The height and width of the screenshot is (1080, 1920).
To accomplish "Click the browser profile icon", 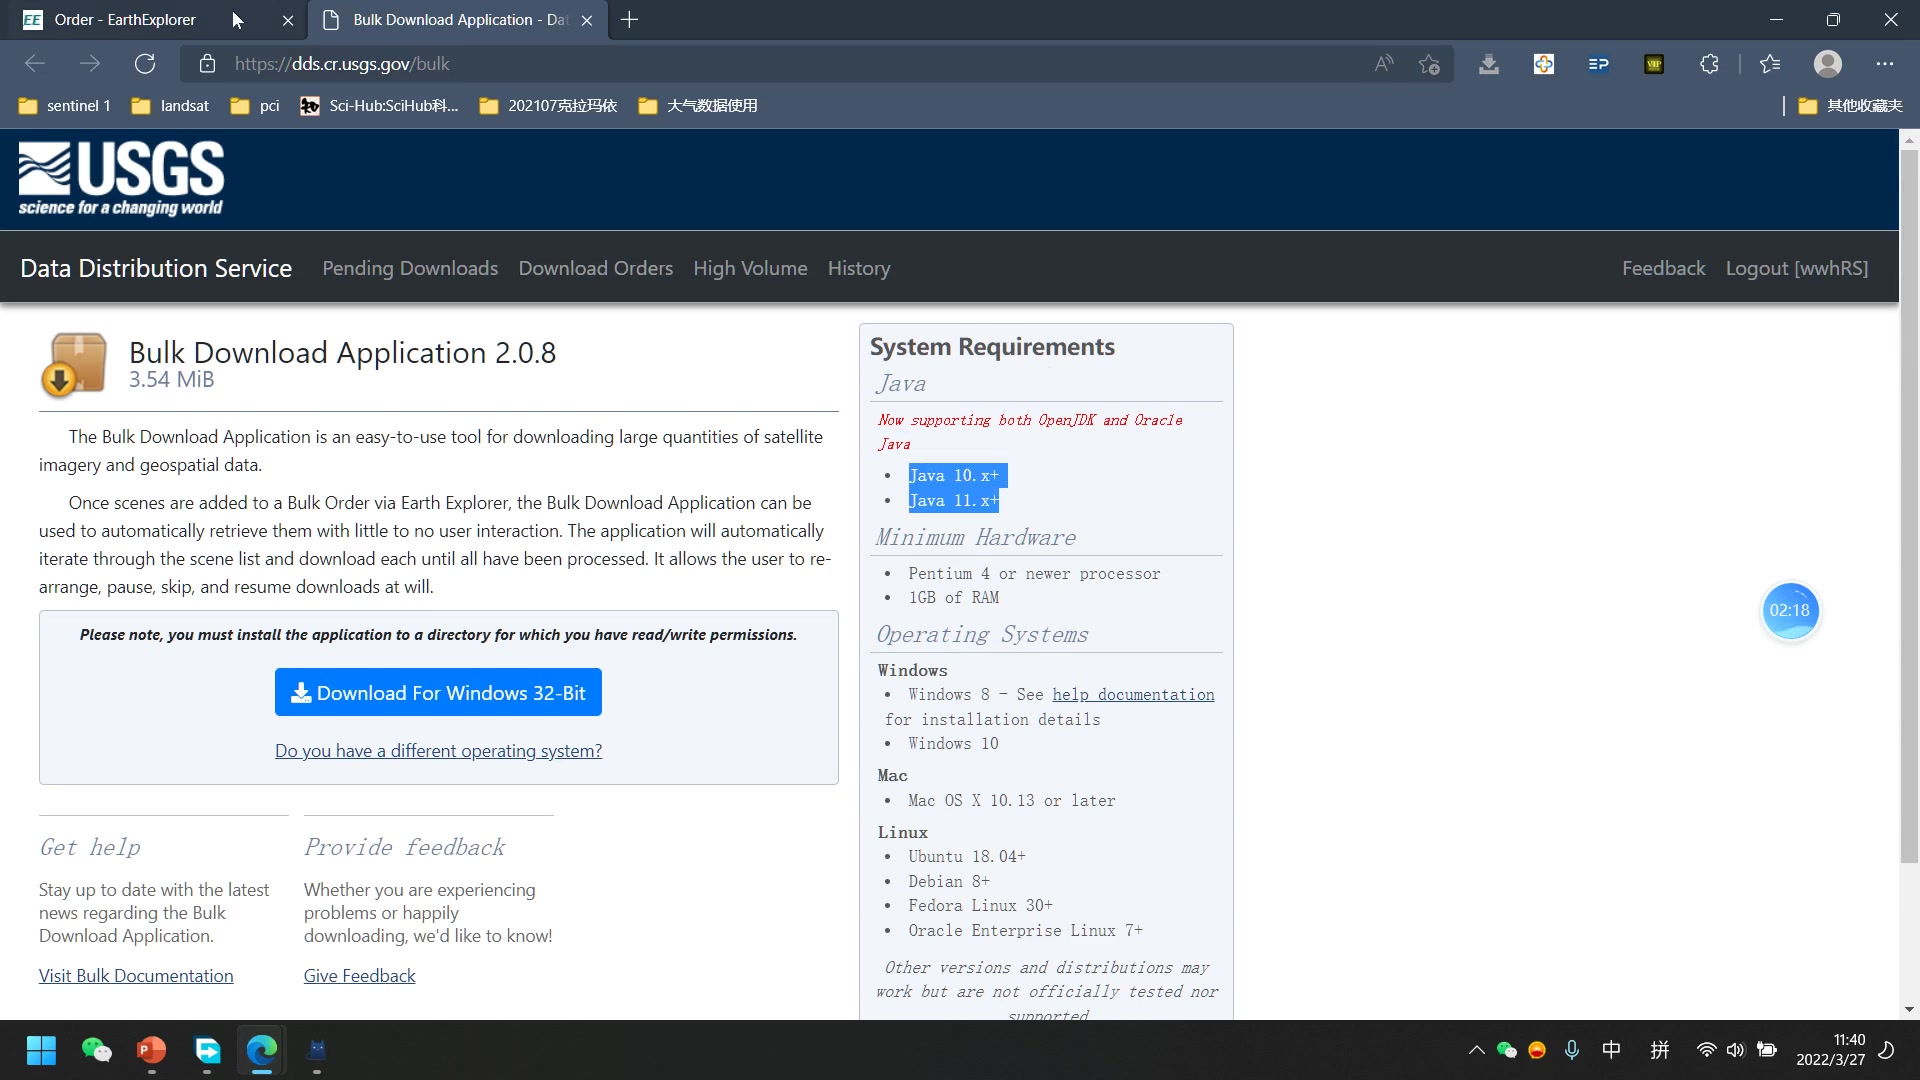I will 1829,63.
